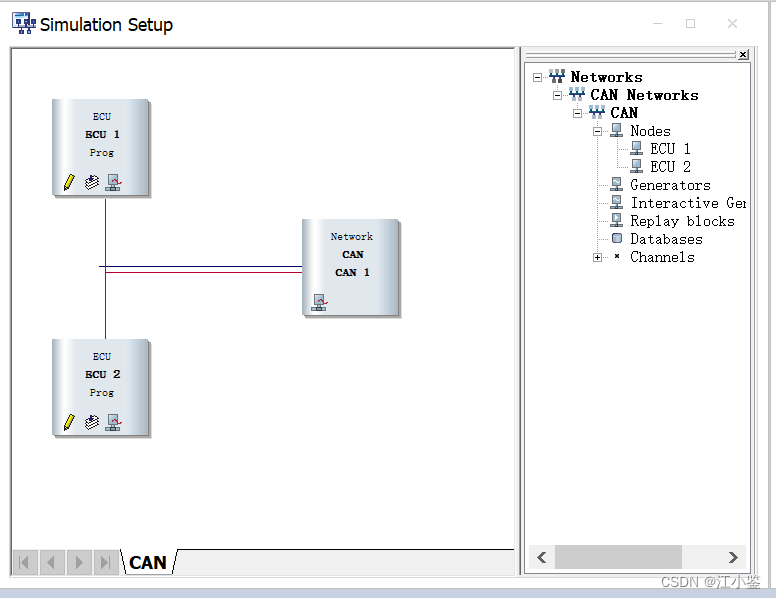Collapse the Networks root node
This screenshot has width=776, height=598.
coord(537,77)
